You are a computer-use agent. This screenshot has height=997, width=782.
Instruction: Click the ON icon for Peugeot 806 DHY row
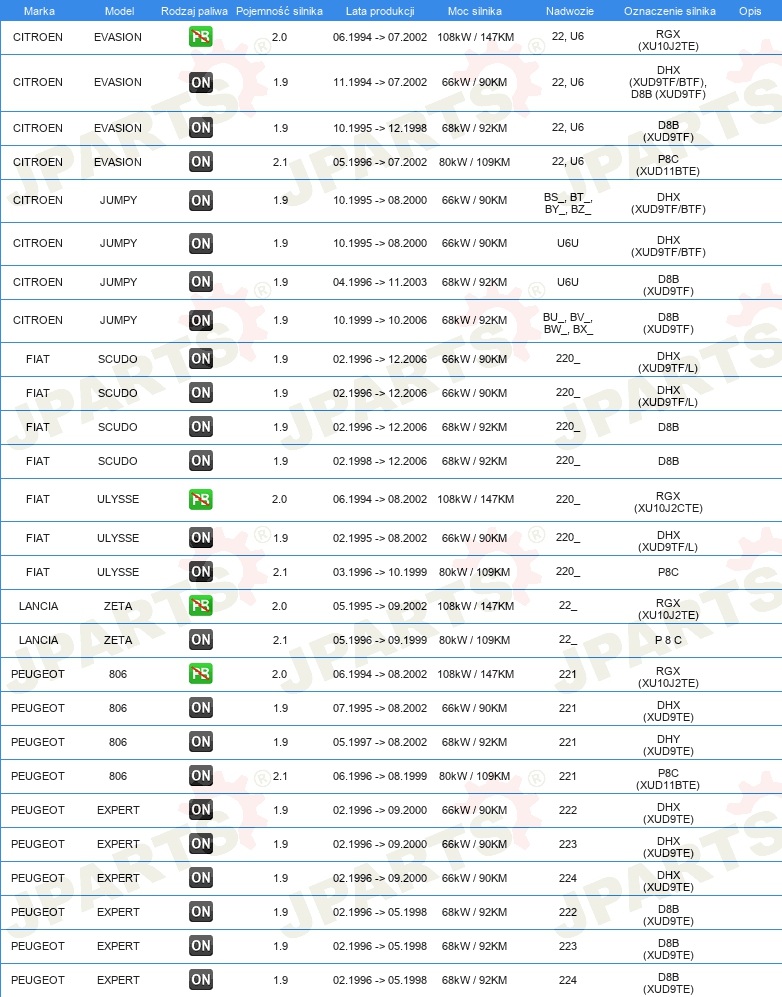coord(201,742)
